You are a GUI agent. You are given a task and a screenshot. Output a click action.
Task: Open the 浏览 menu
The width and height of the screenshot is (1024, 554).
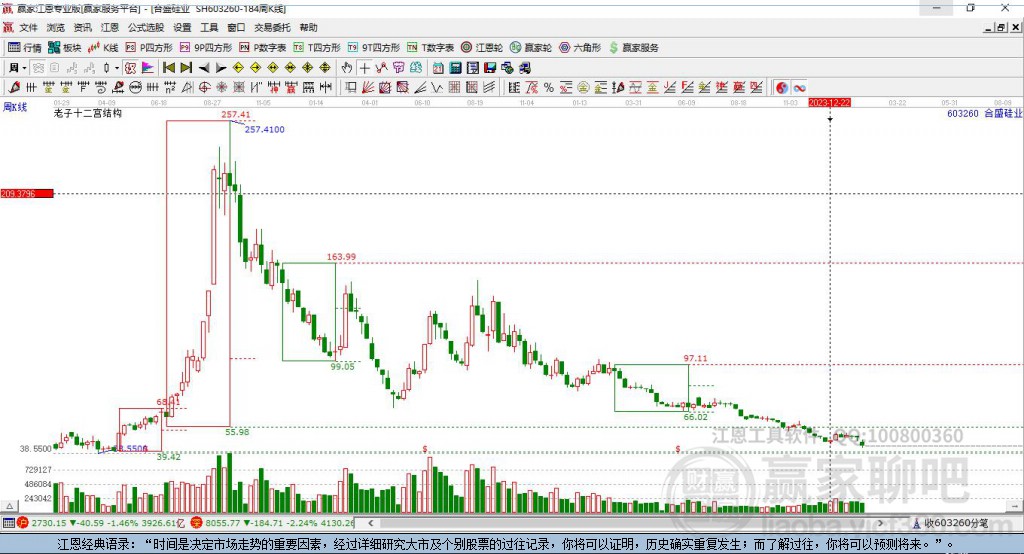tap(56, 27)
